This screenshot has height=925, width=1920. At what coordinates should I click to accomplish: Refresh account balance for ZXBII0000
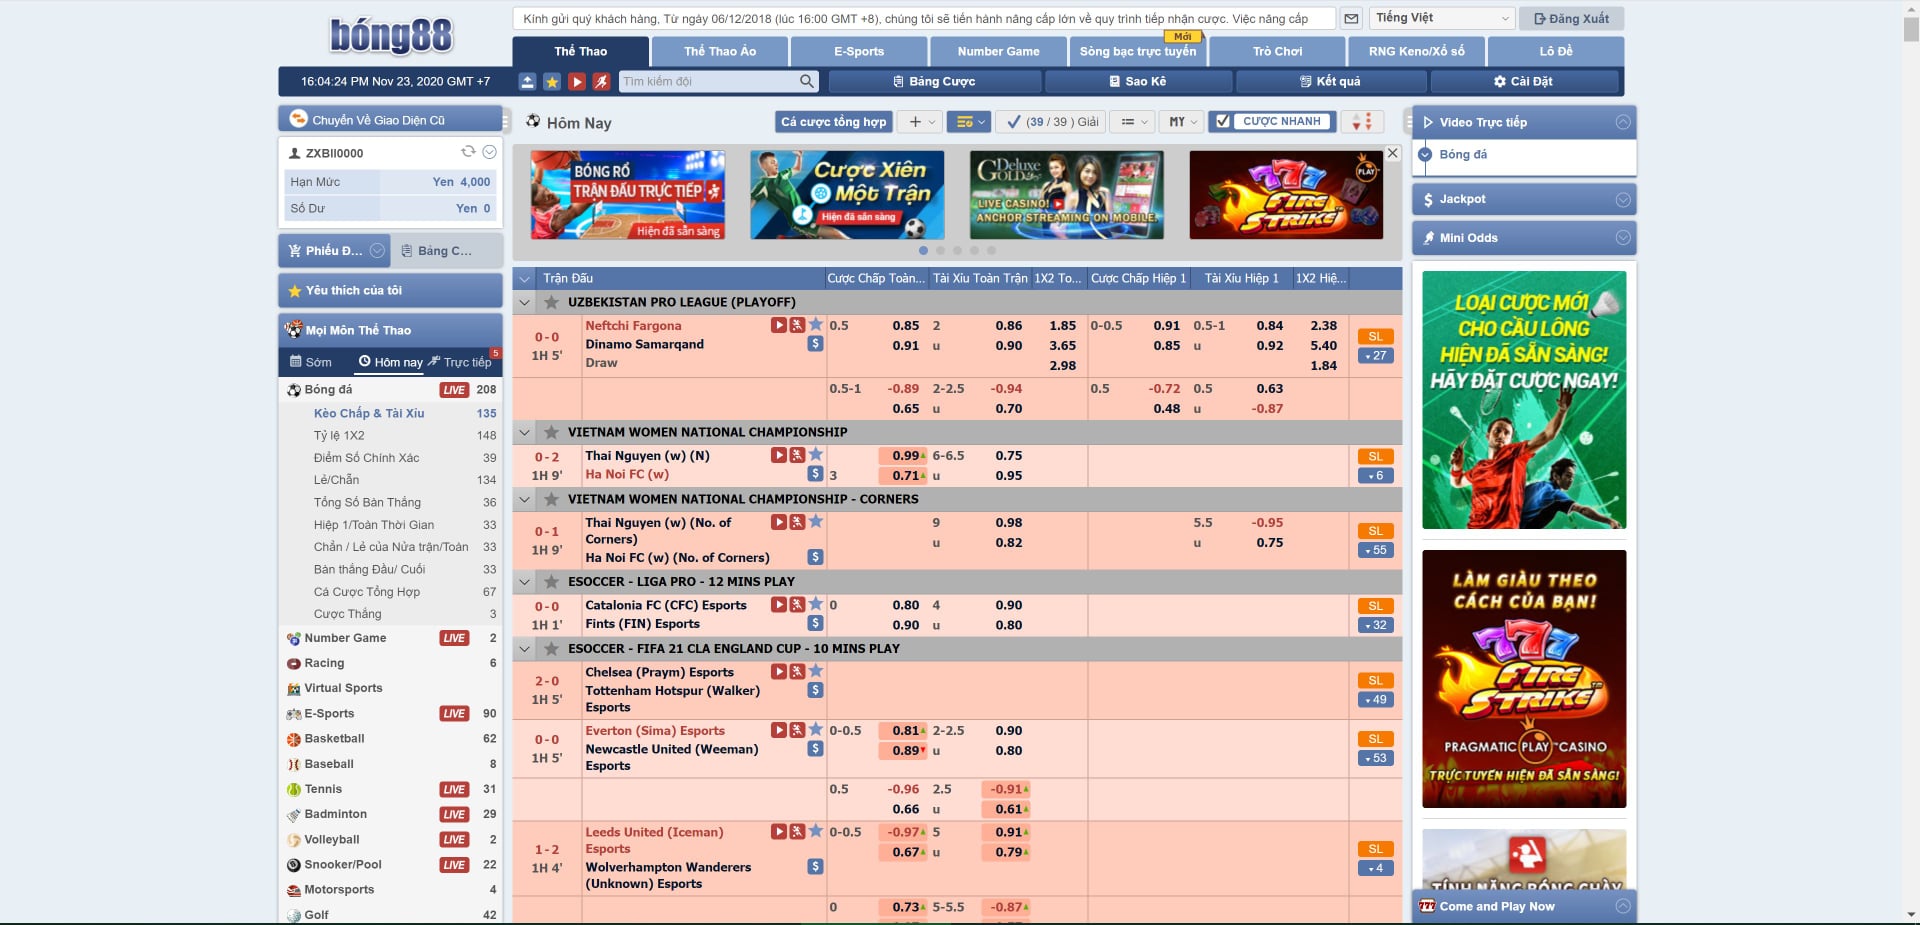pyautogui.click(x=467, y=152)
